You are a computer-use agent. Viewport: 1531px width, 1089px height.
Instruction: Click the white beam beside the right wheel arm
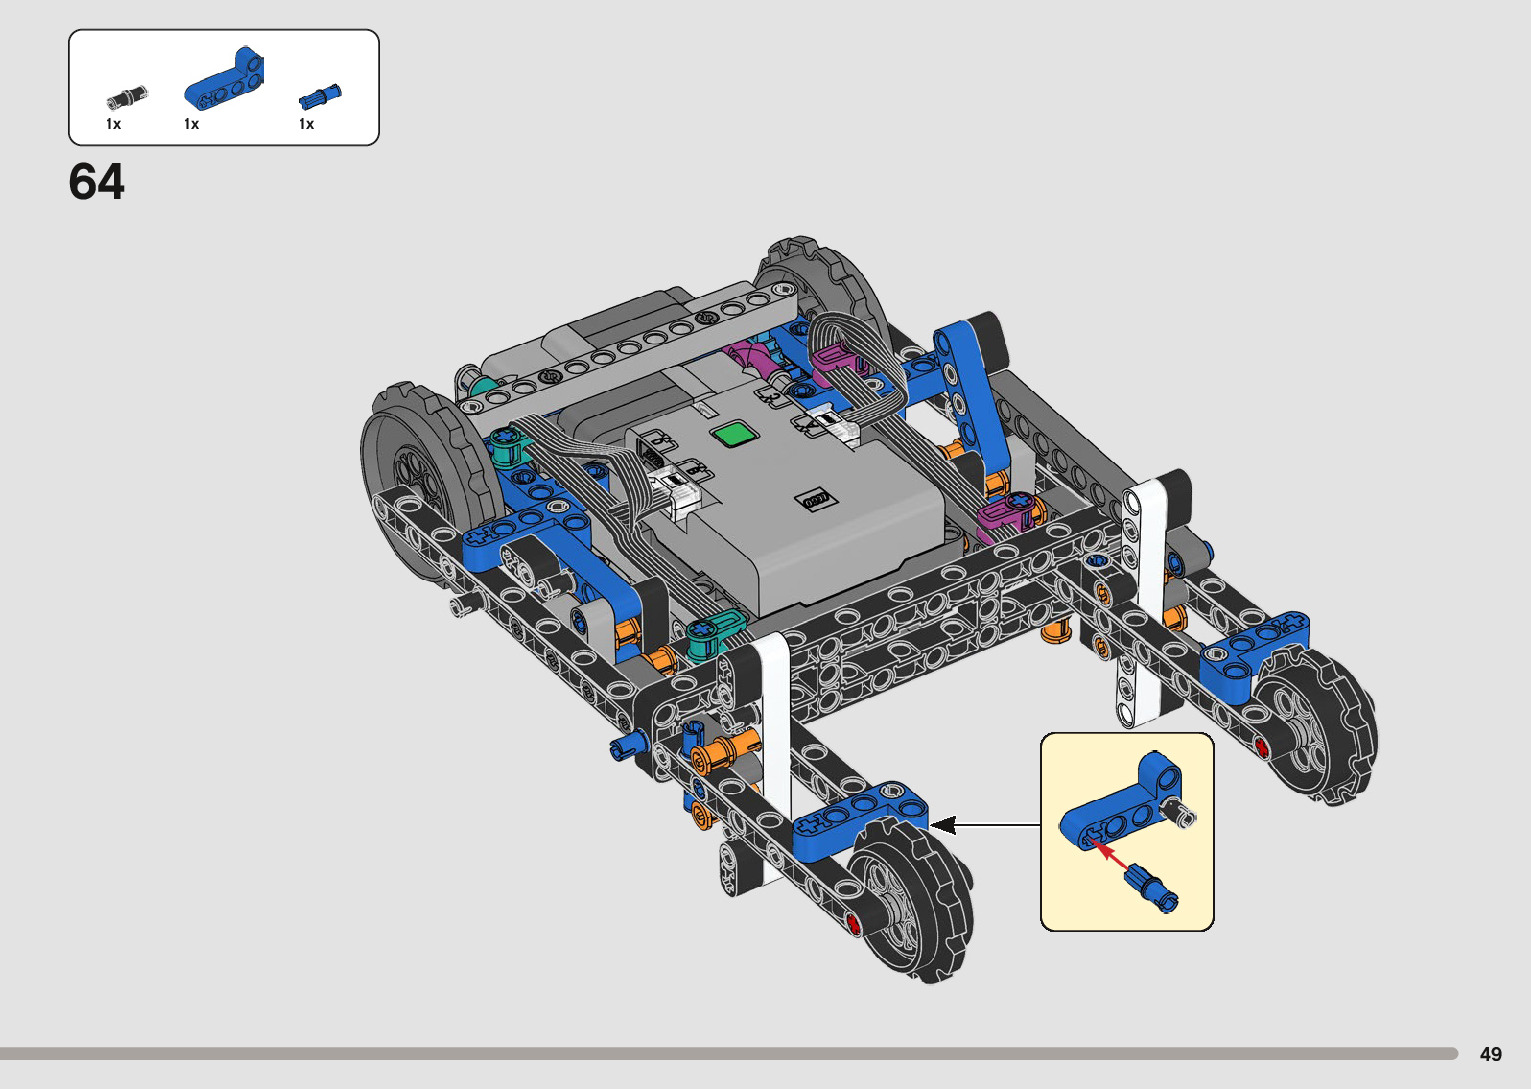point(1143,600)
